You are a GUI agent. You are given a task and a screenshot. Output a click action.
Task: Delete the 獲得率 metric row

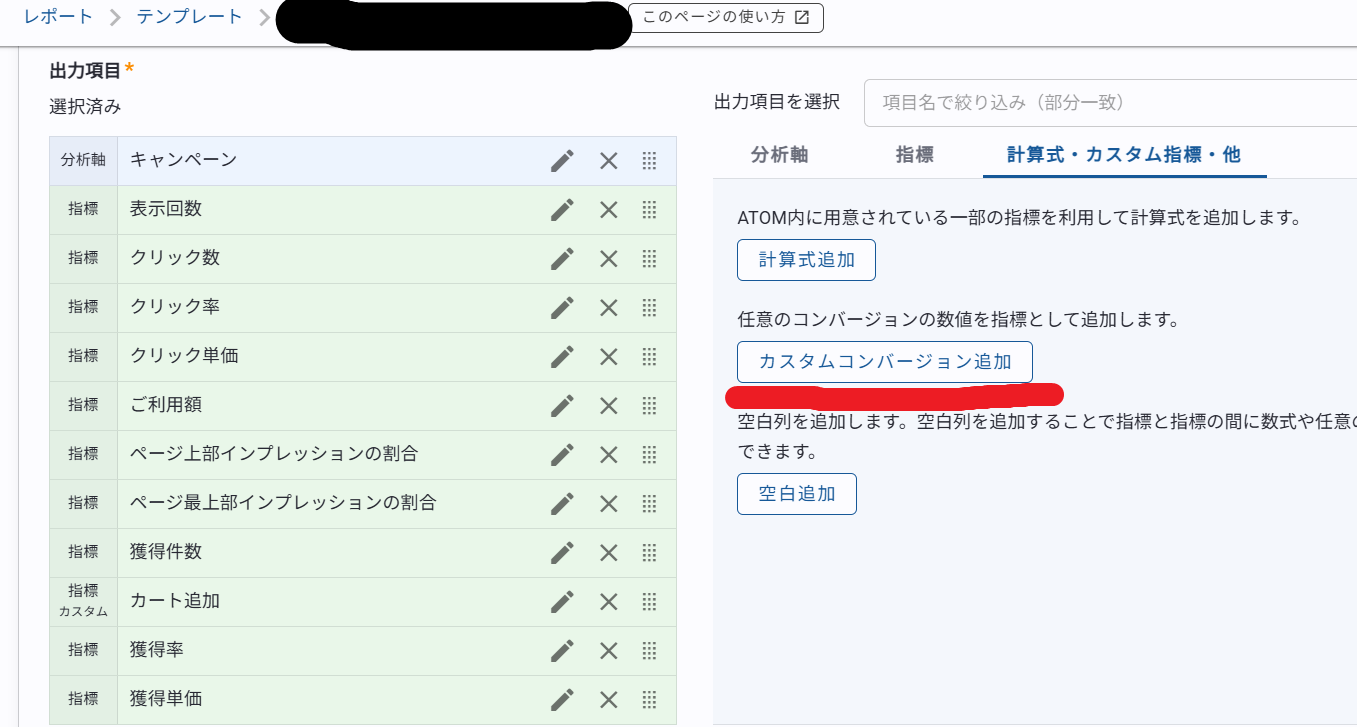coord(608,651)
